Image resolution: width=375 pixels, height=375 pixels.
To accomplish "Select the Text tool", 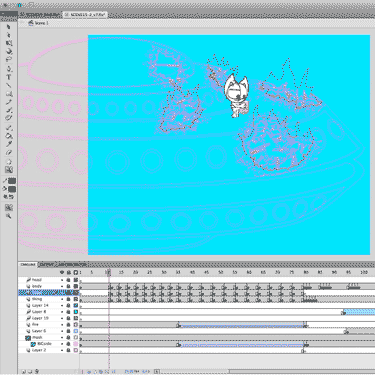I will [9, 77].
